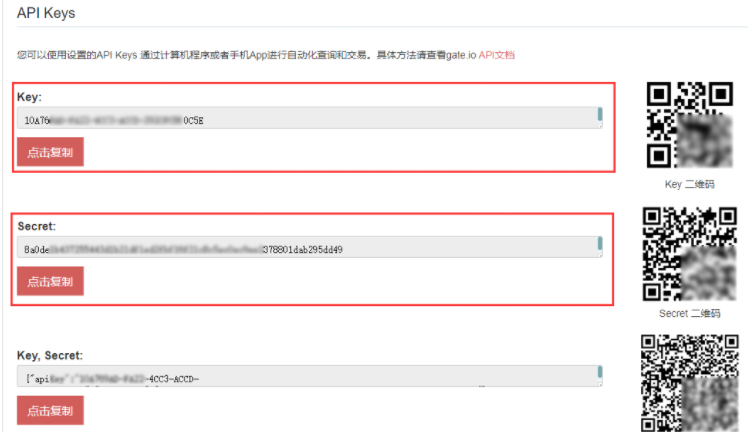Image resolution: width=748 pixels, height=432 pixels.
Task: Click the copy button under Key
Action: pyautogui.click(x=50, y=153)
